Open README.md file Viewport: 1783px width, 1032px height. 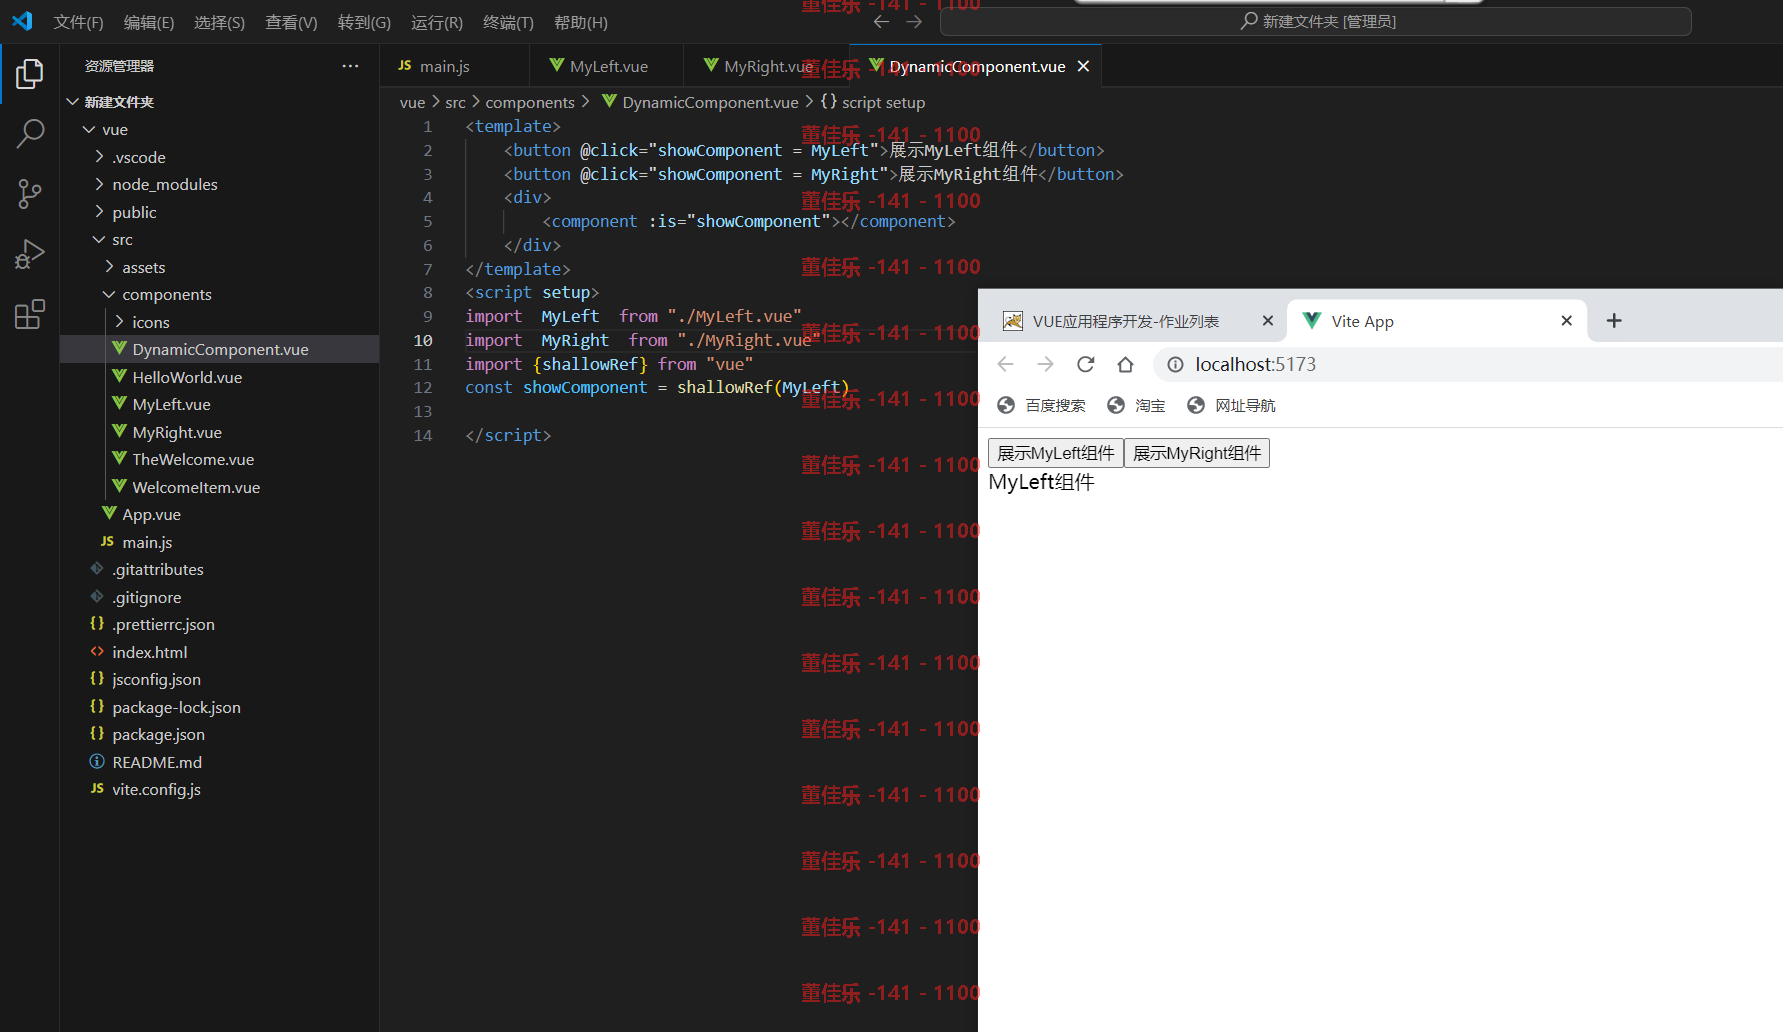[219, 762]
